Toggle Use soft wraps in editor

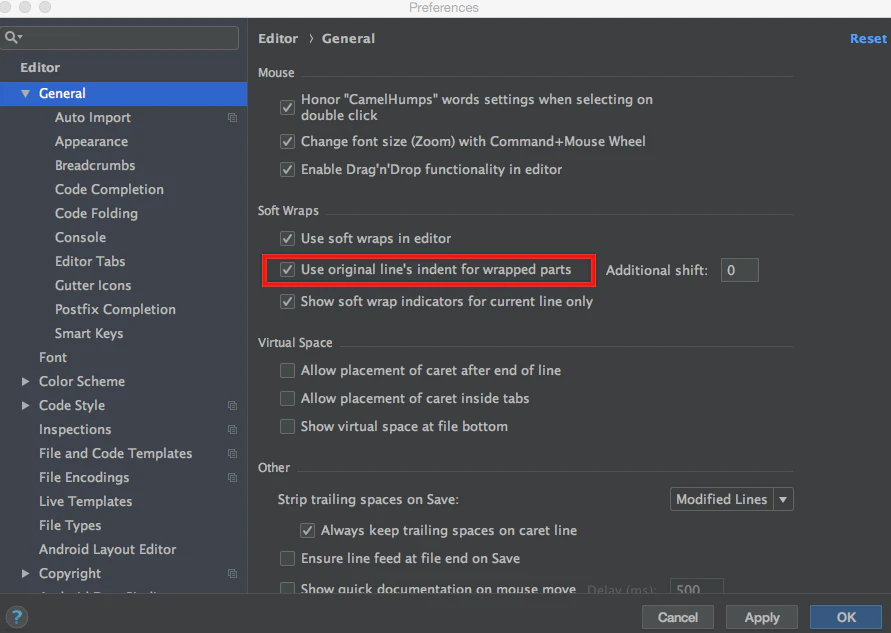(288, 239)
